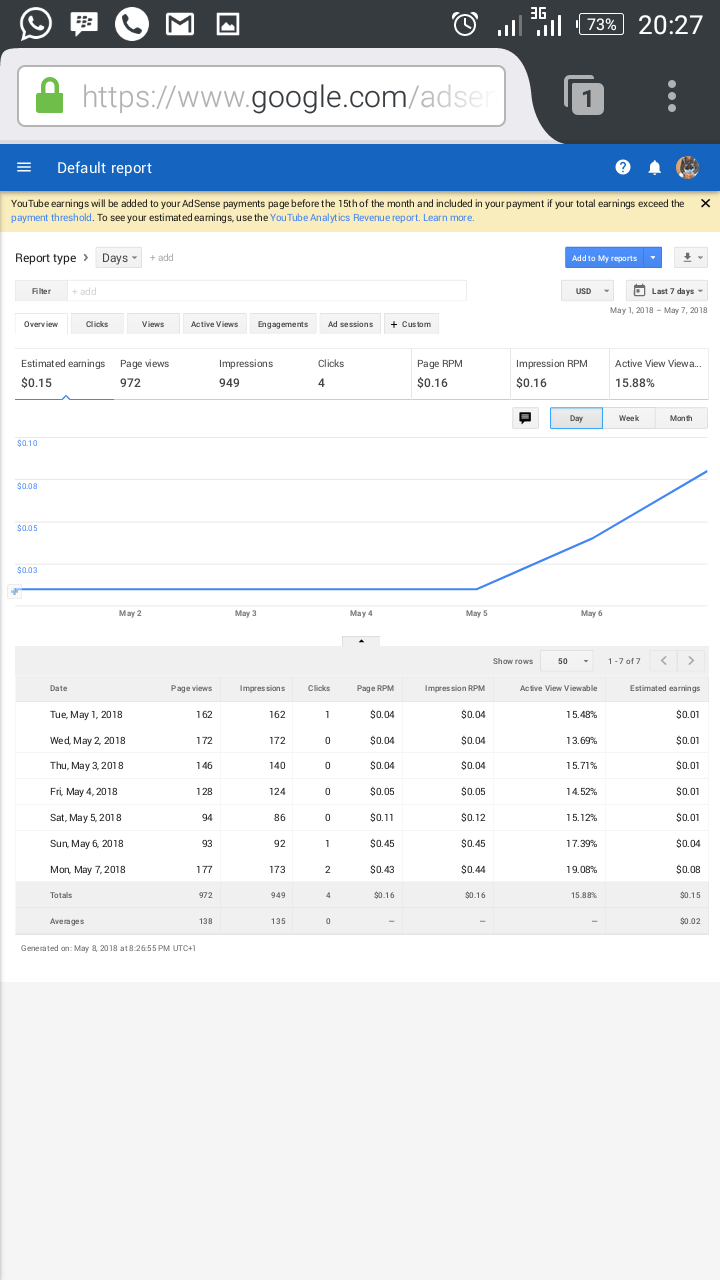Open the account profile avatar
Viewport: 720px width, 1280px height.
pyautogui.click(x=687, y=167)
